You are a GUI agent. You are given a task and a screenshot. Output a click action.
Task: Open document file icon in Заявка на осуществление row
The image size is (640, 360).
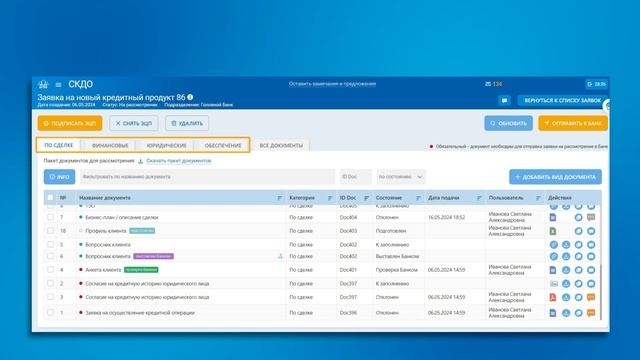[x=553, y=313]
